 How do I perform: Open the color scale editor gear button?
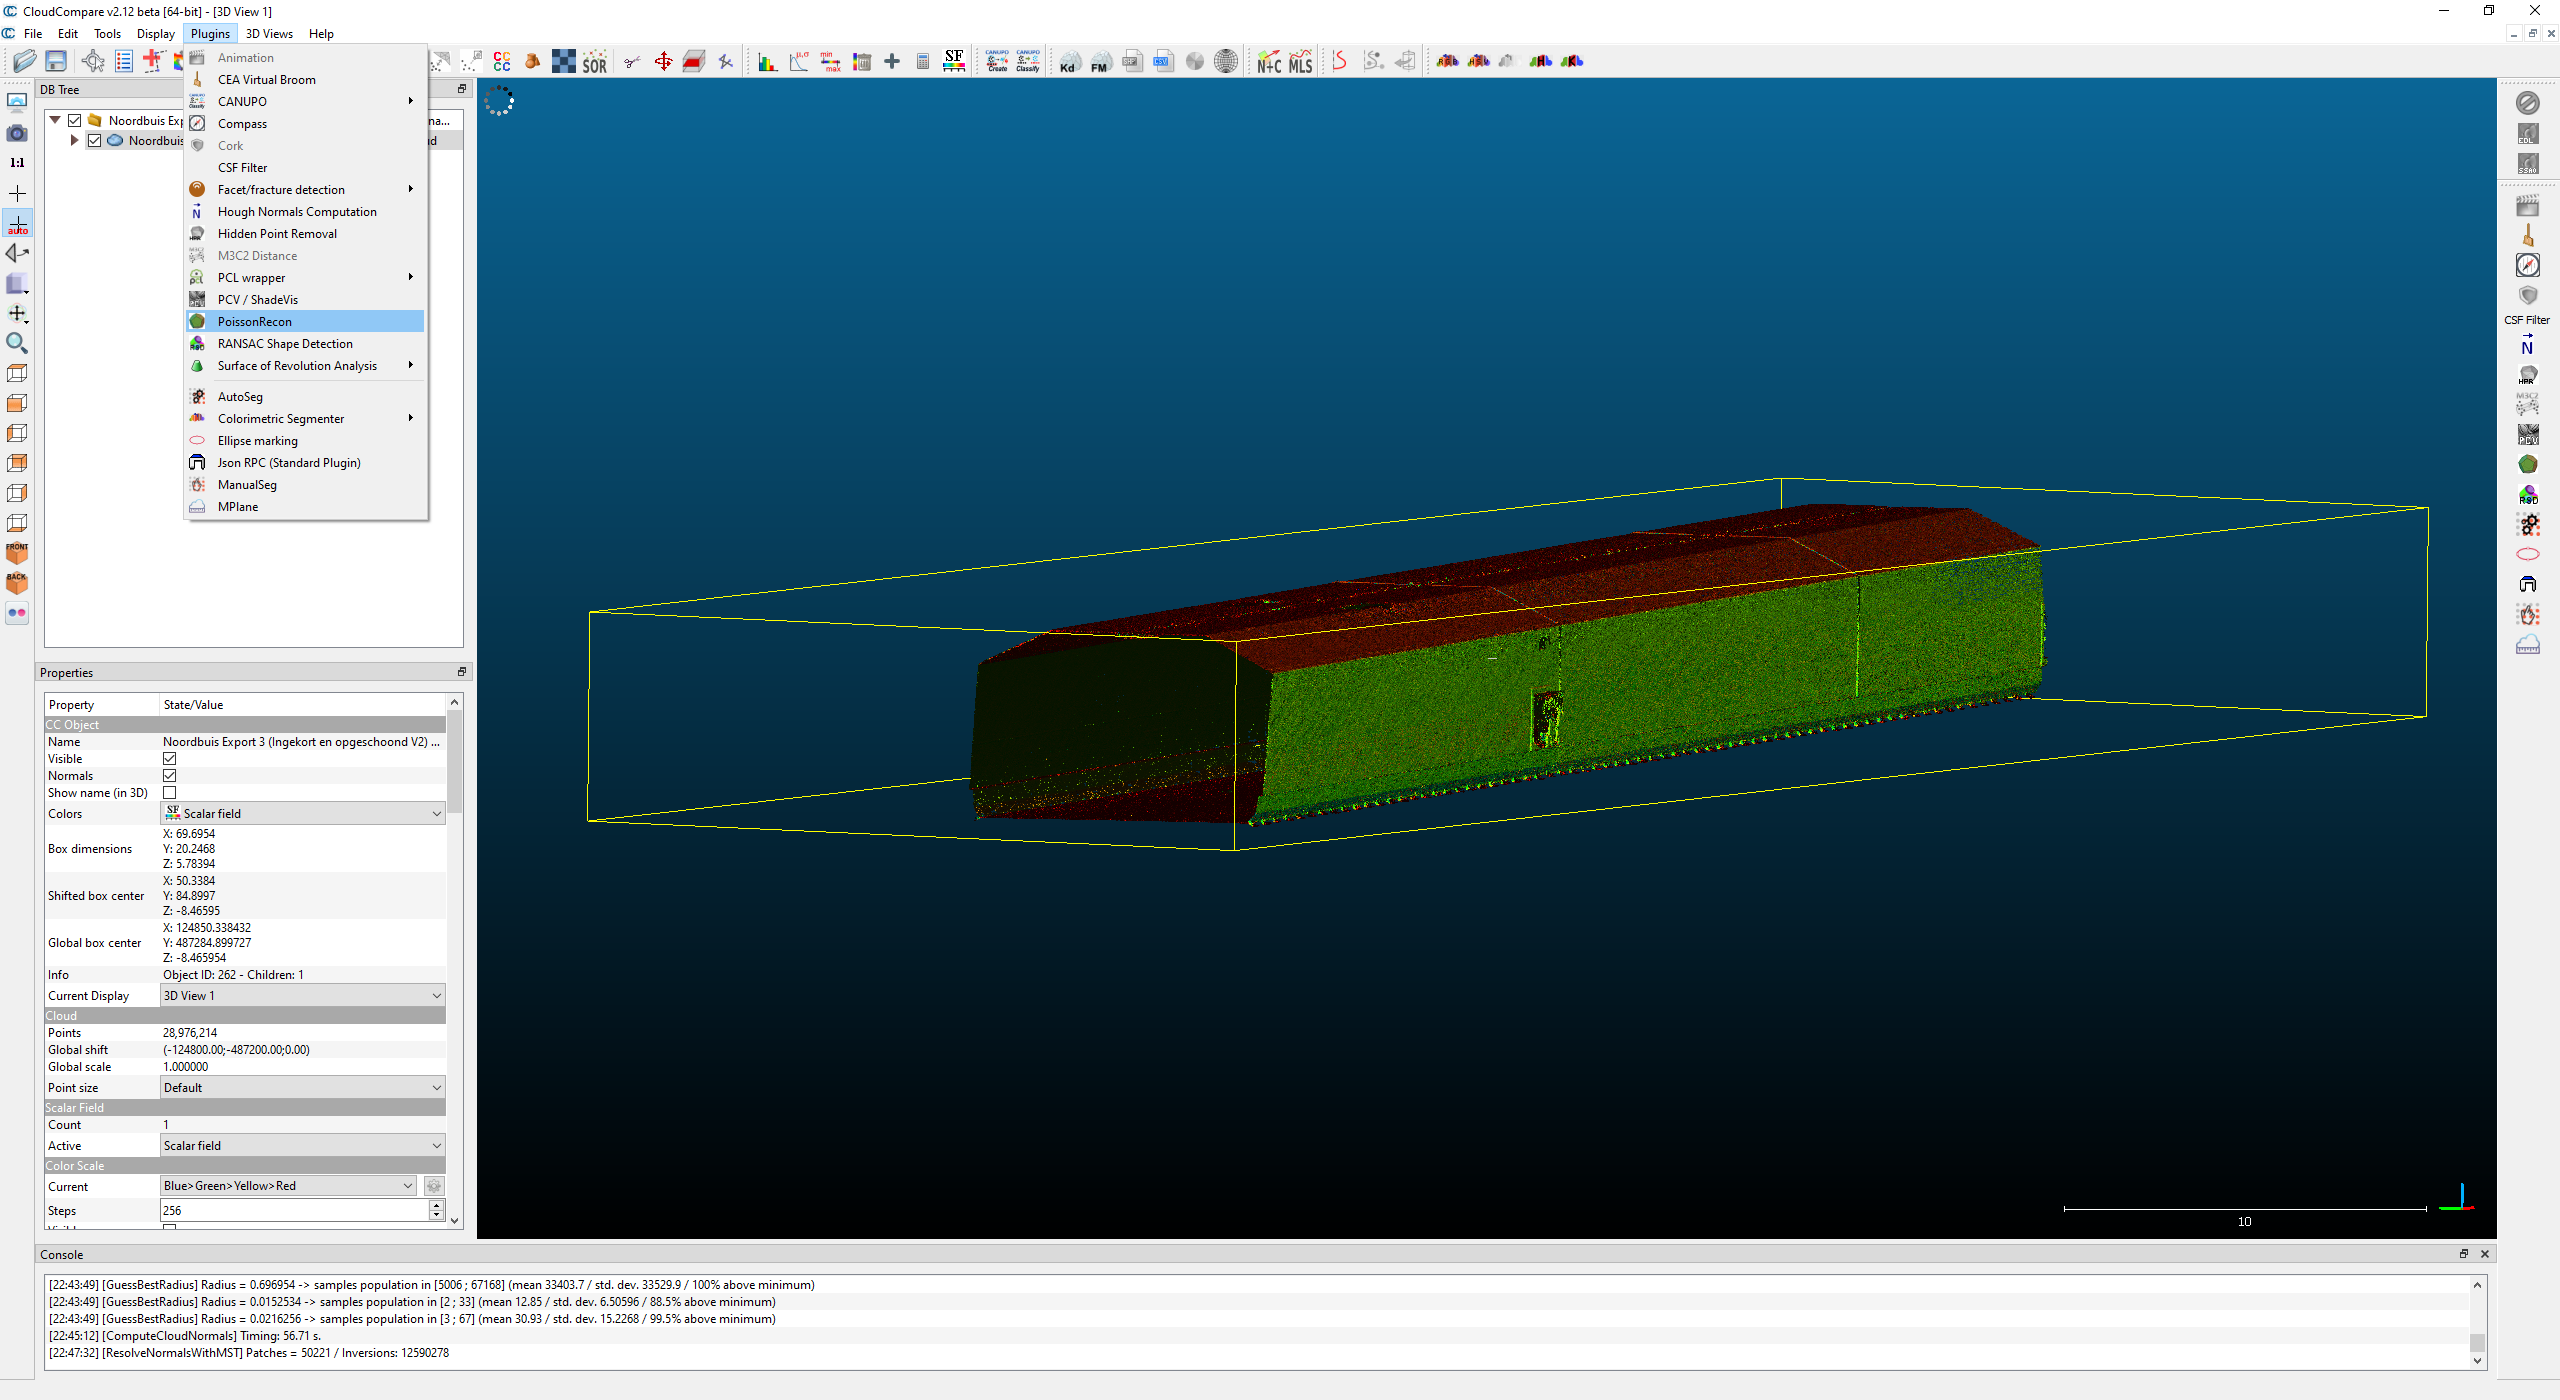(x=434, y=1186)
